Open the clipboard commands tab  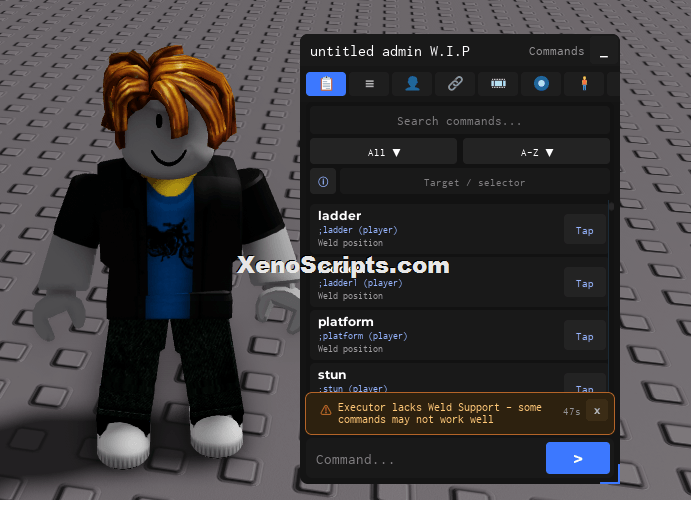pos(326,84)
